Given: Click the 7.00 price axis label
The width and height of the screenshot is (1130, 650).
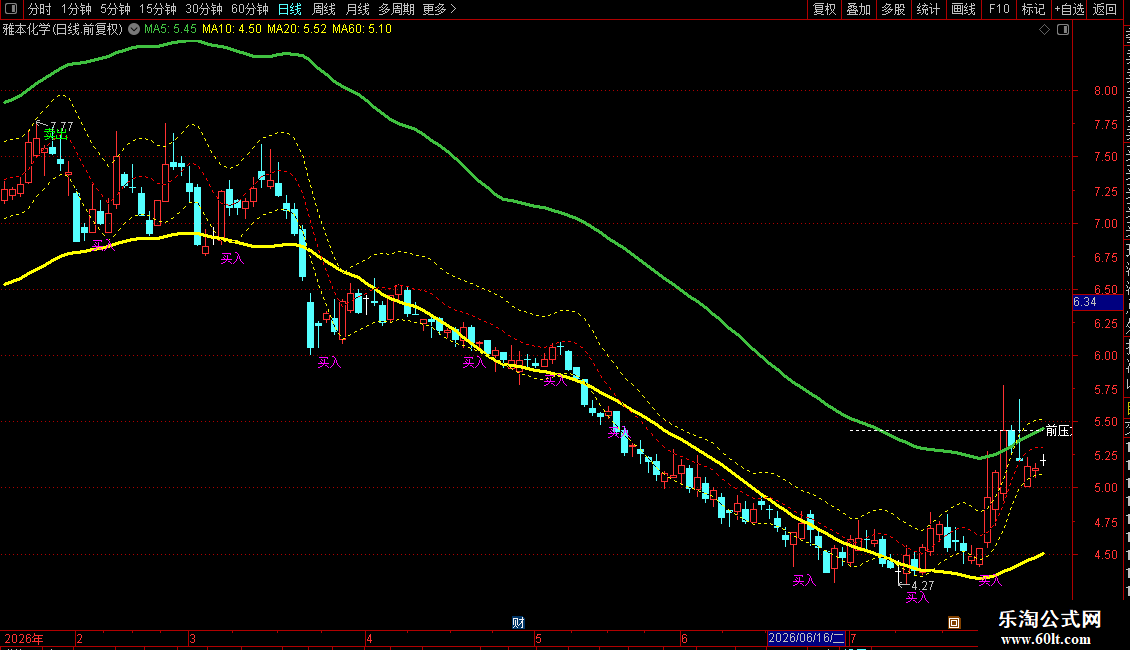Looking at the screenshot, I should pos(1105,223).
